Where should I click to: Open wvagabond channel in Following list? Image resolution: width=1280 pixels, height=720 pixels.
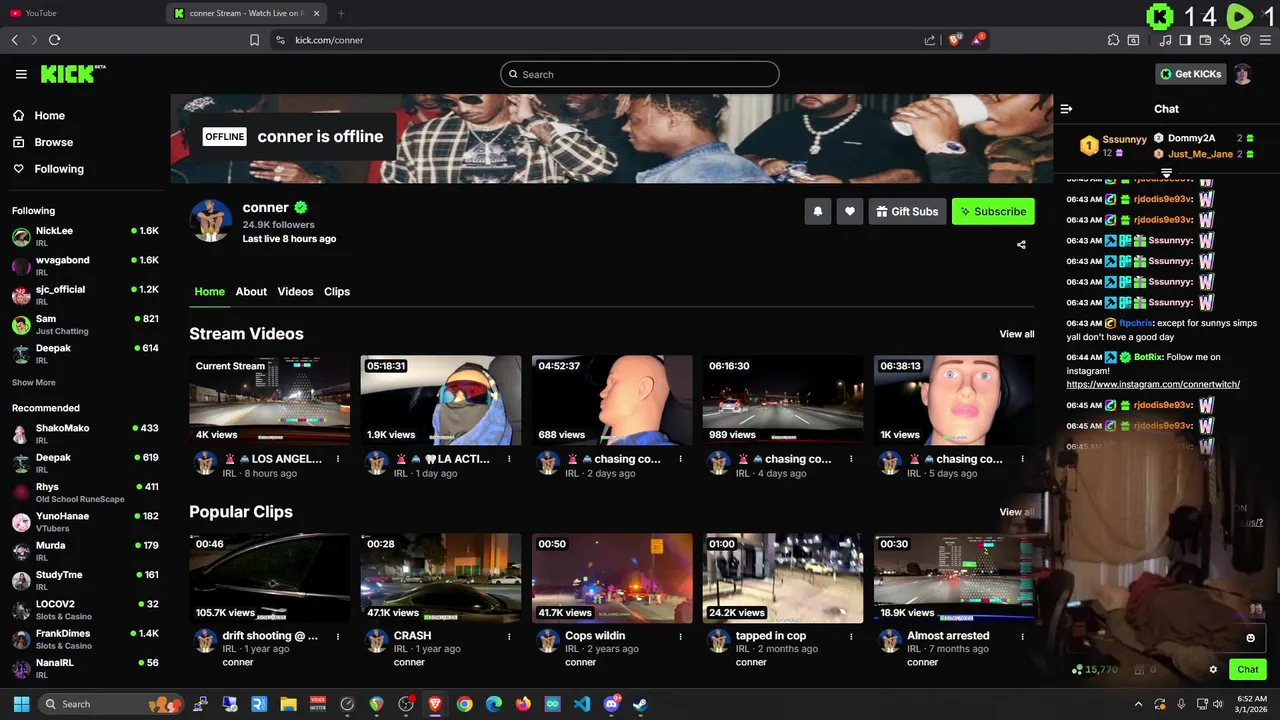[x=85, y=265]
